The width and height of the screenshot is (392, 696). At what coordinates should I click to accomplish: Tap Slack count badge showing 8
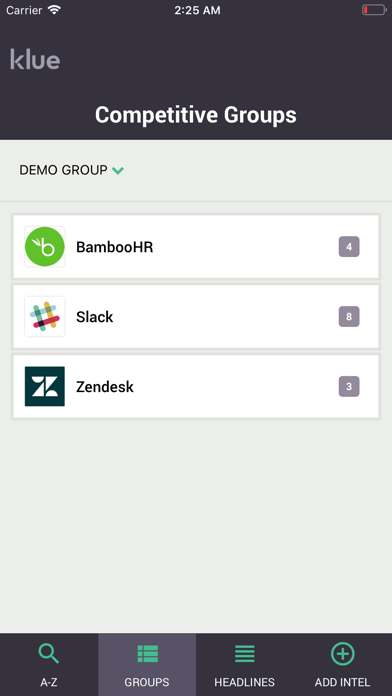click(x=349, y=316)
